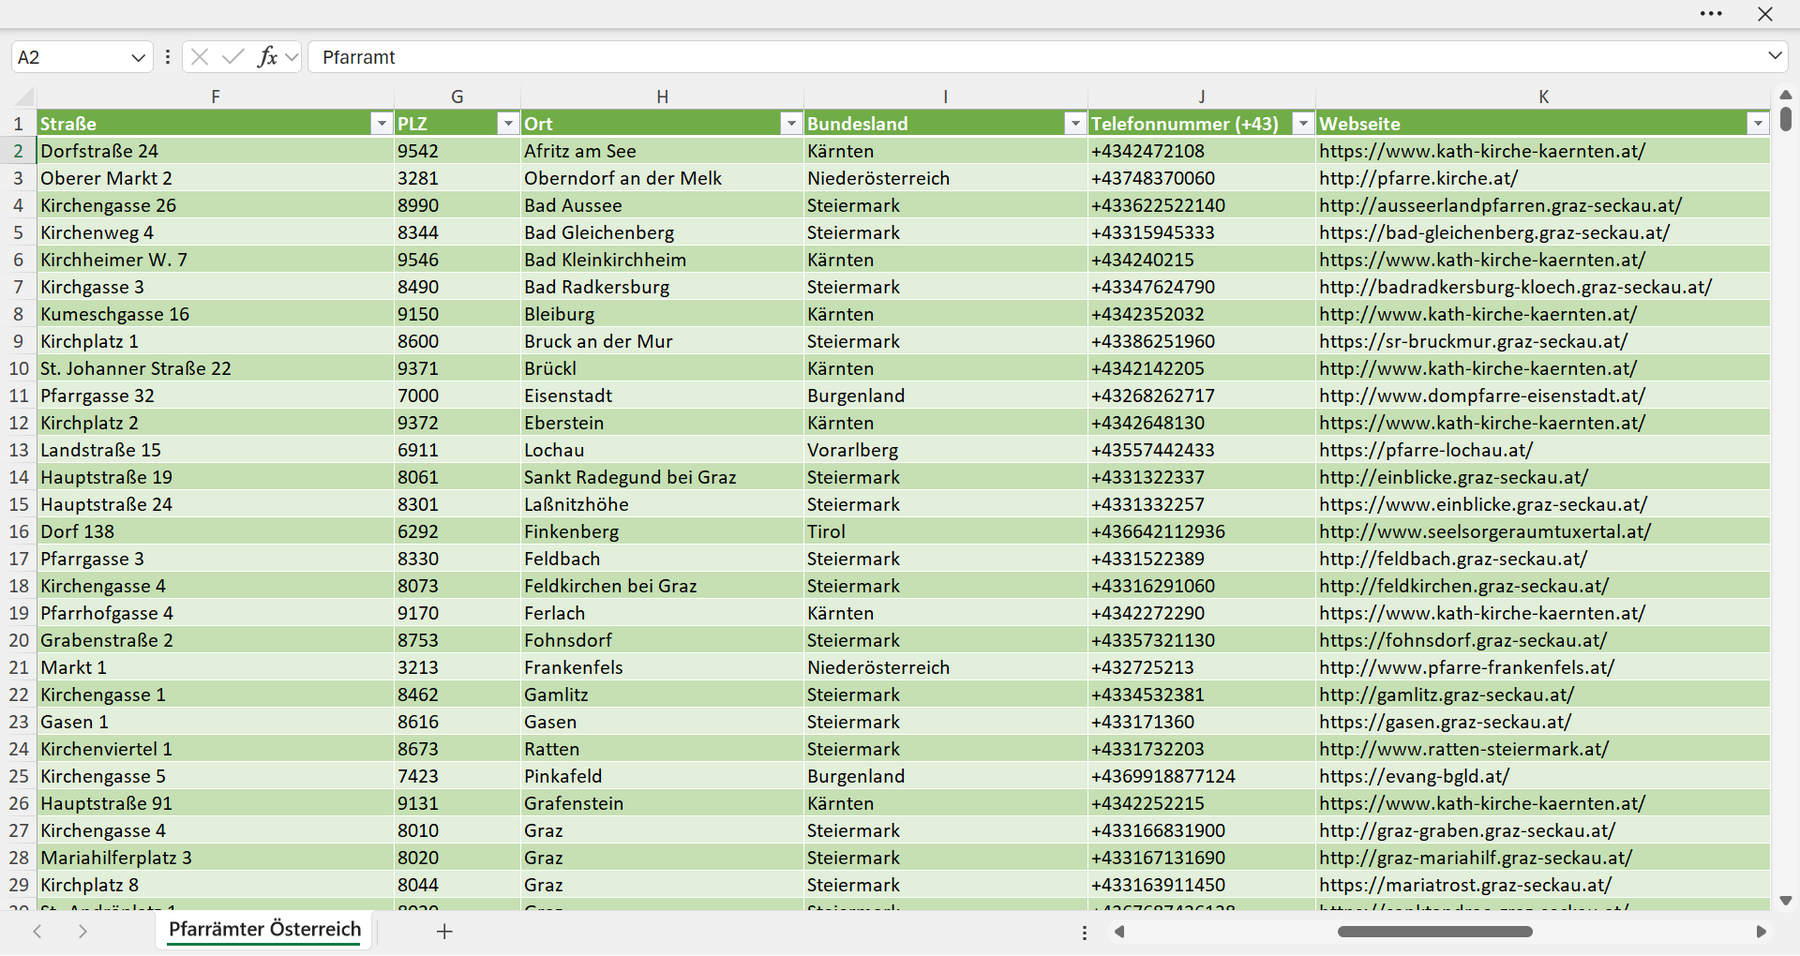Open link https://pfarre-lochau.at/
This screenshot has width=1800, height=956.
coord(1425,450)
